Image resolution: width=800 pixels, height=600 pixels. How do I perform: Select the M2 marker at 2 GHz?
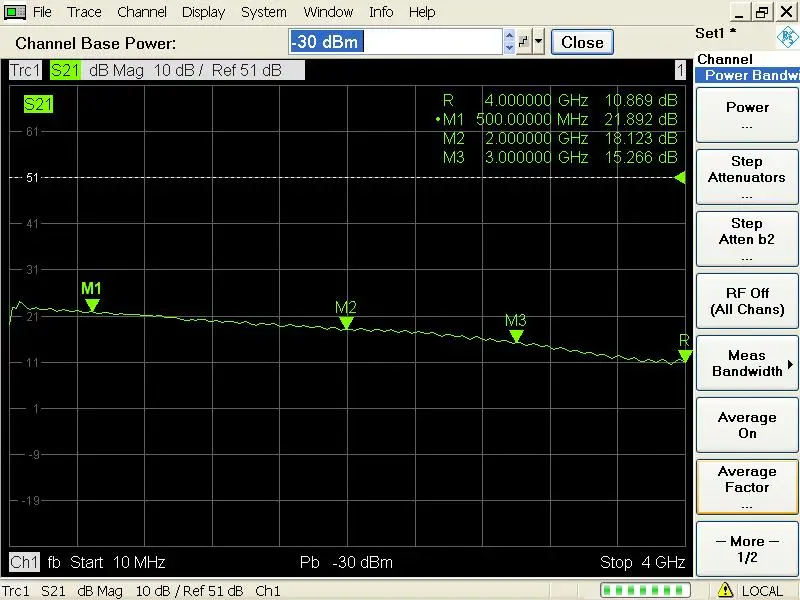coord(346,322)
